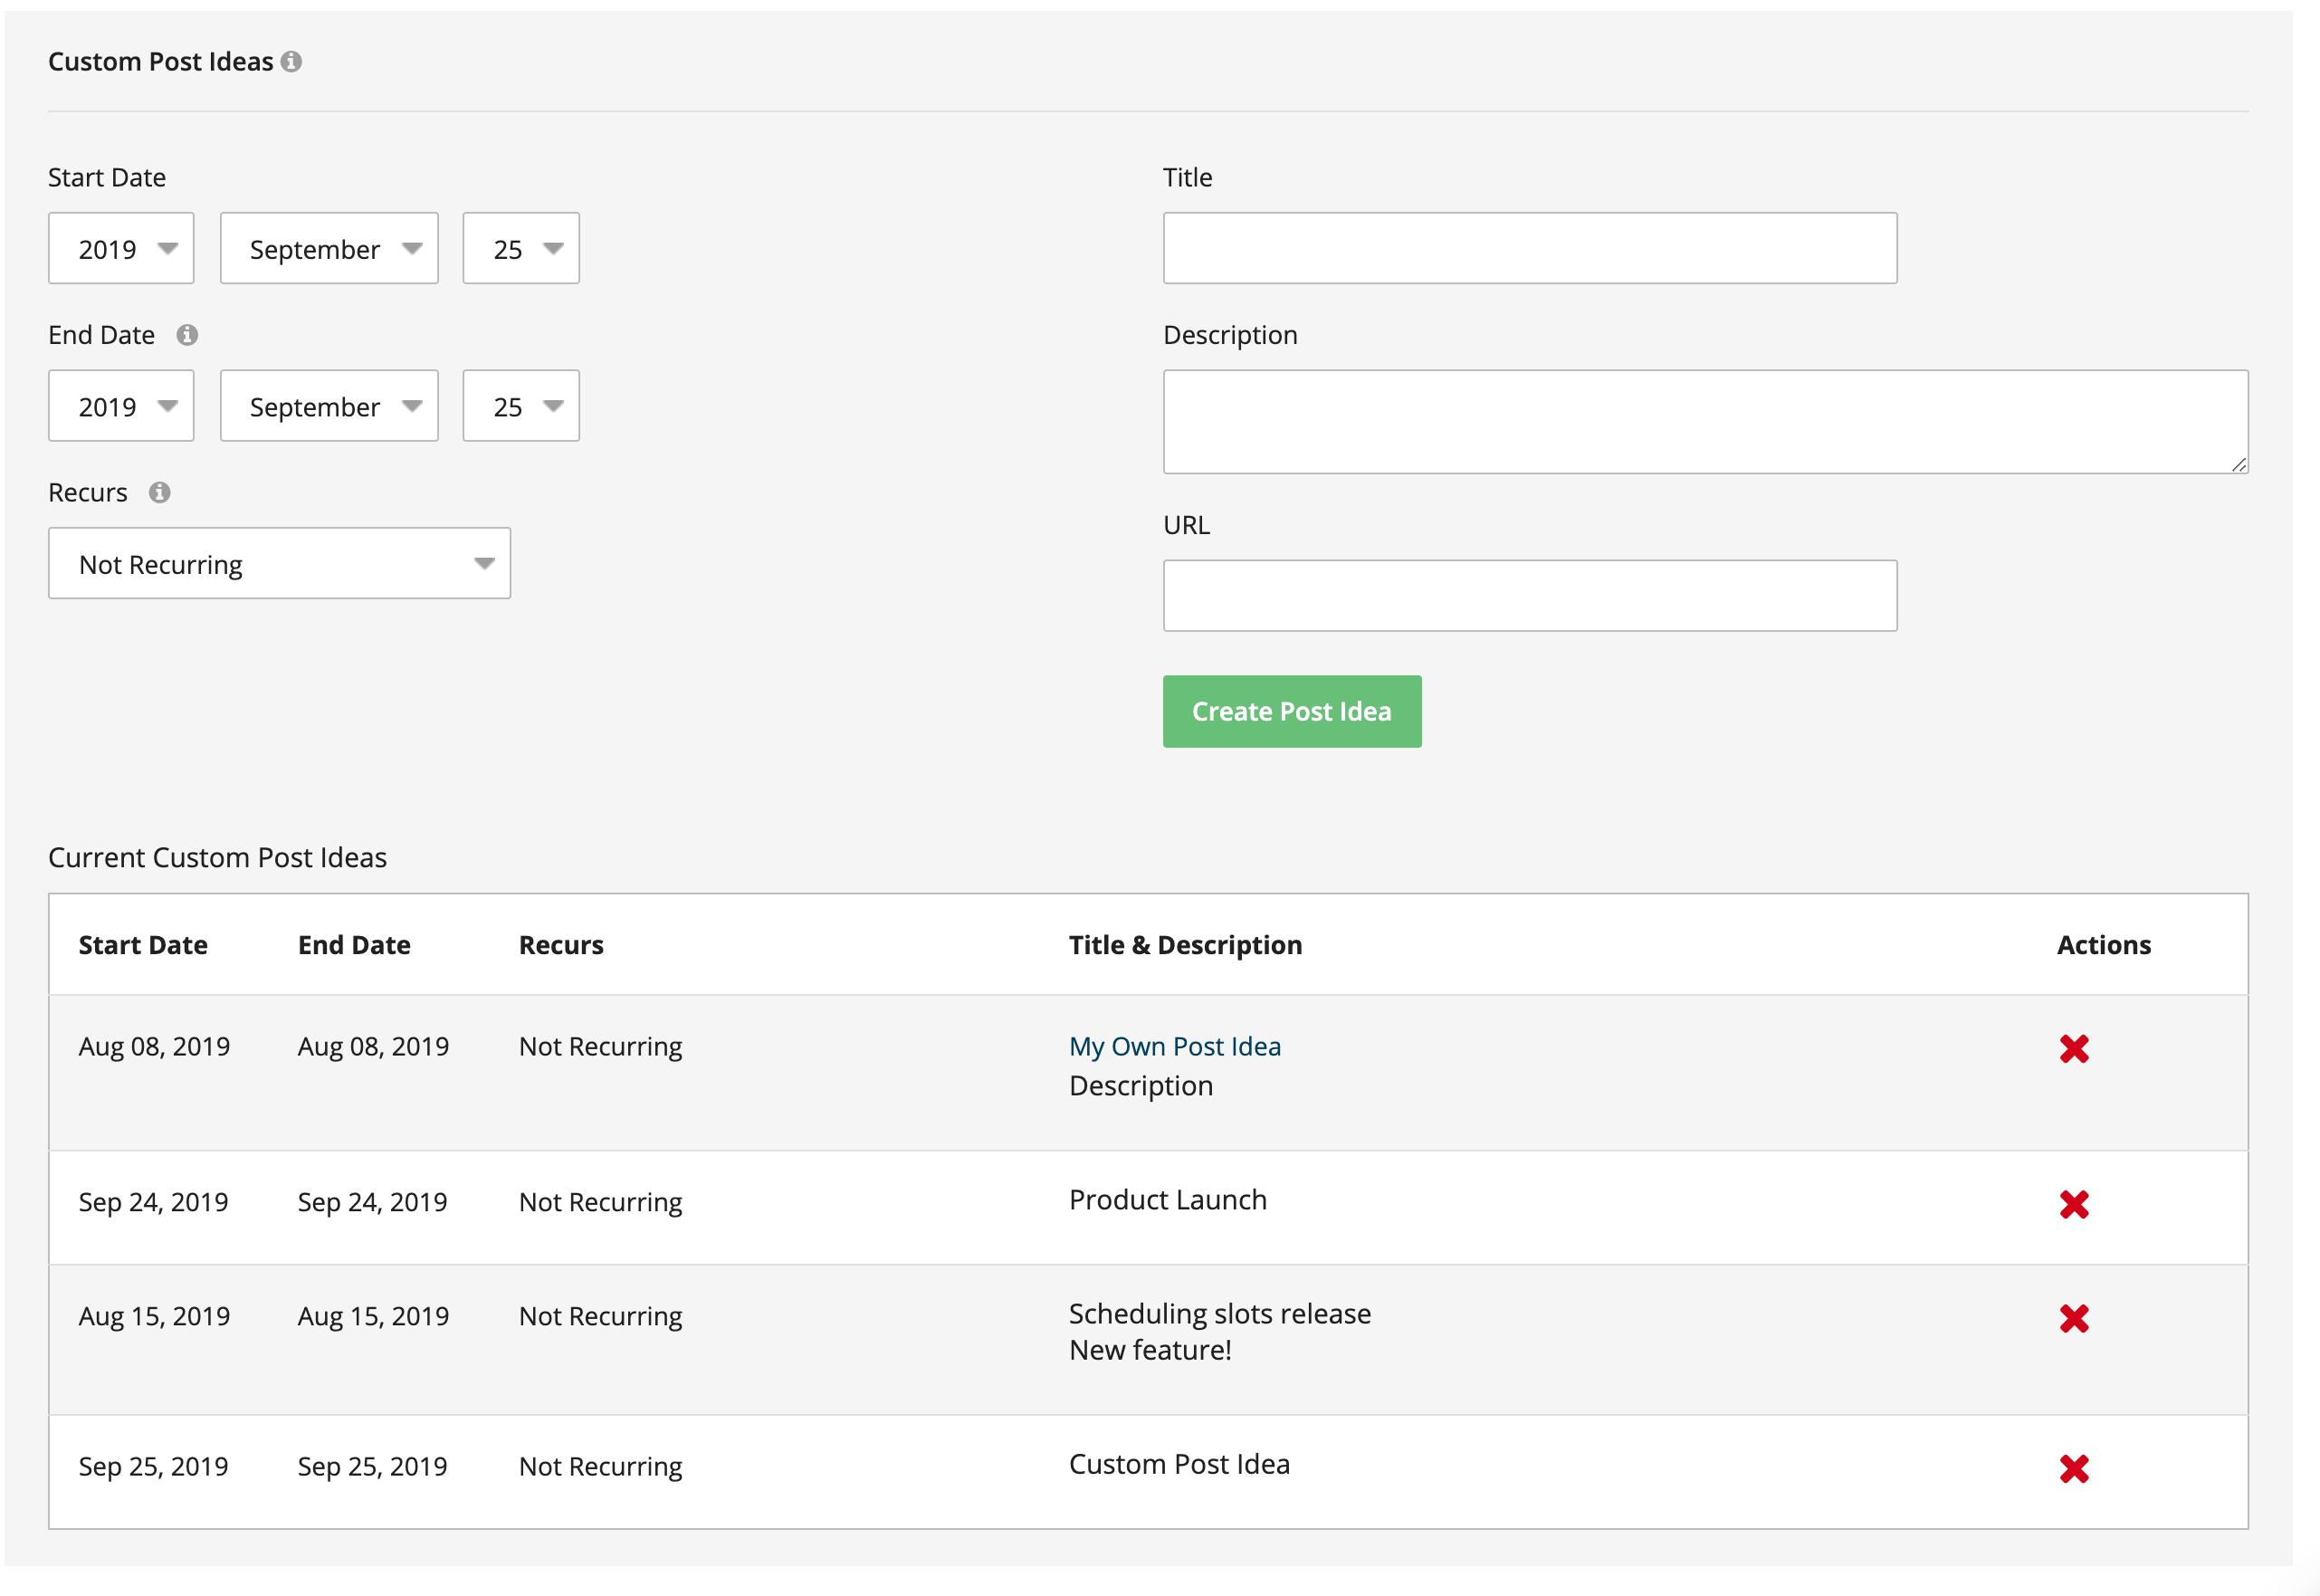Open the Start Date month dropdown
The height and width of the screenshot is (1596, 2320).
click(329, 249)
